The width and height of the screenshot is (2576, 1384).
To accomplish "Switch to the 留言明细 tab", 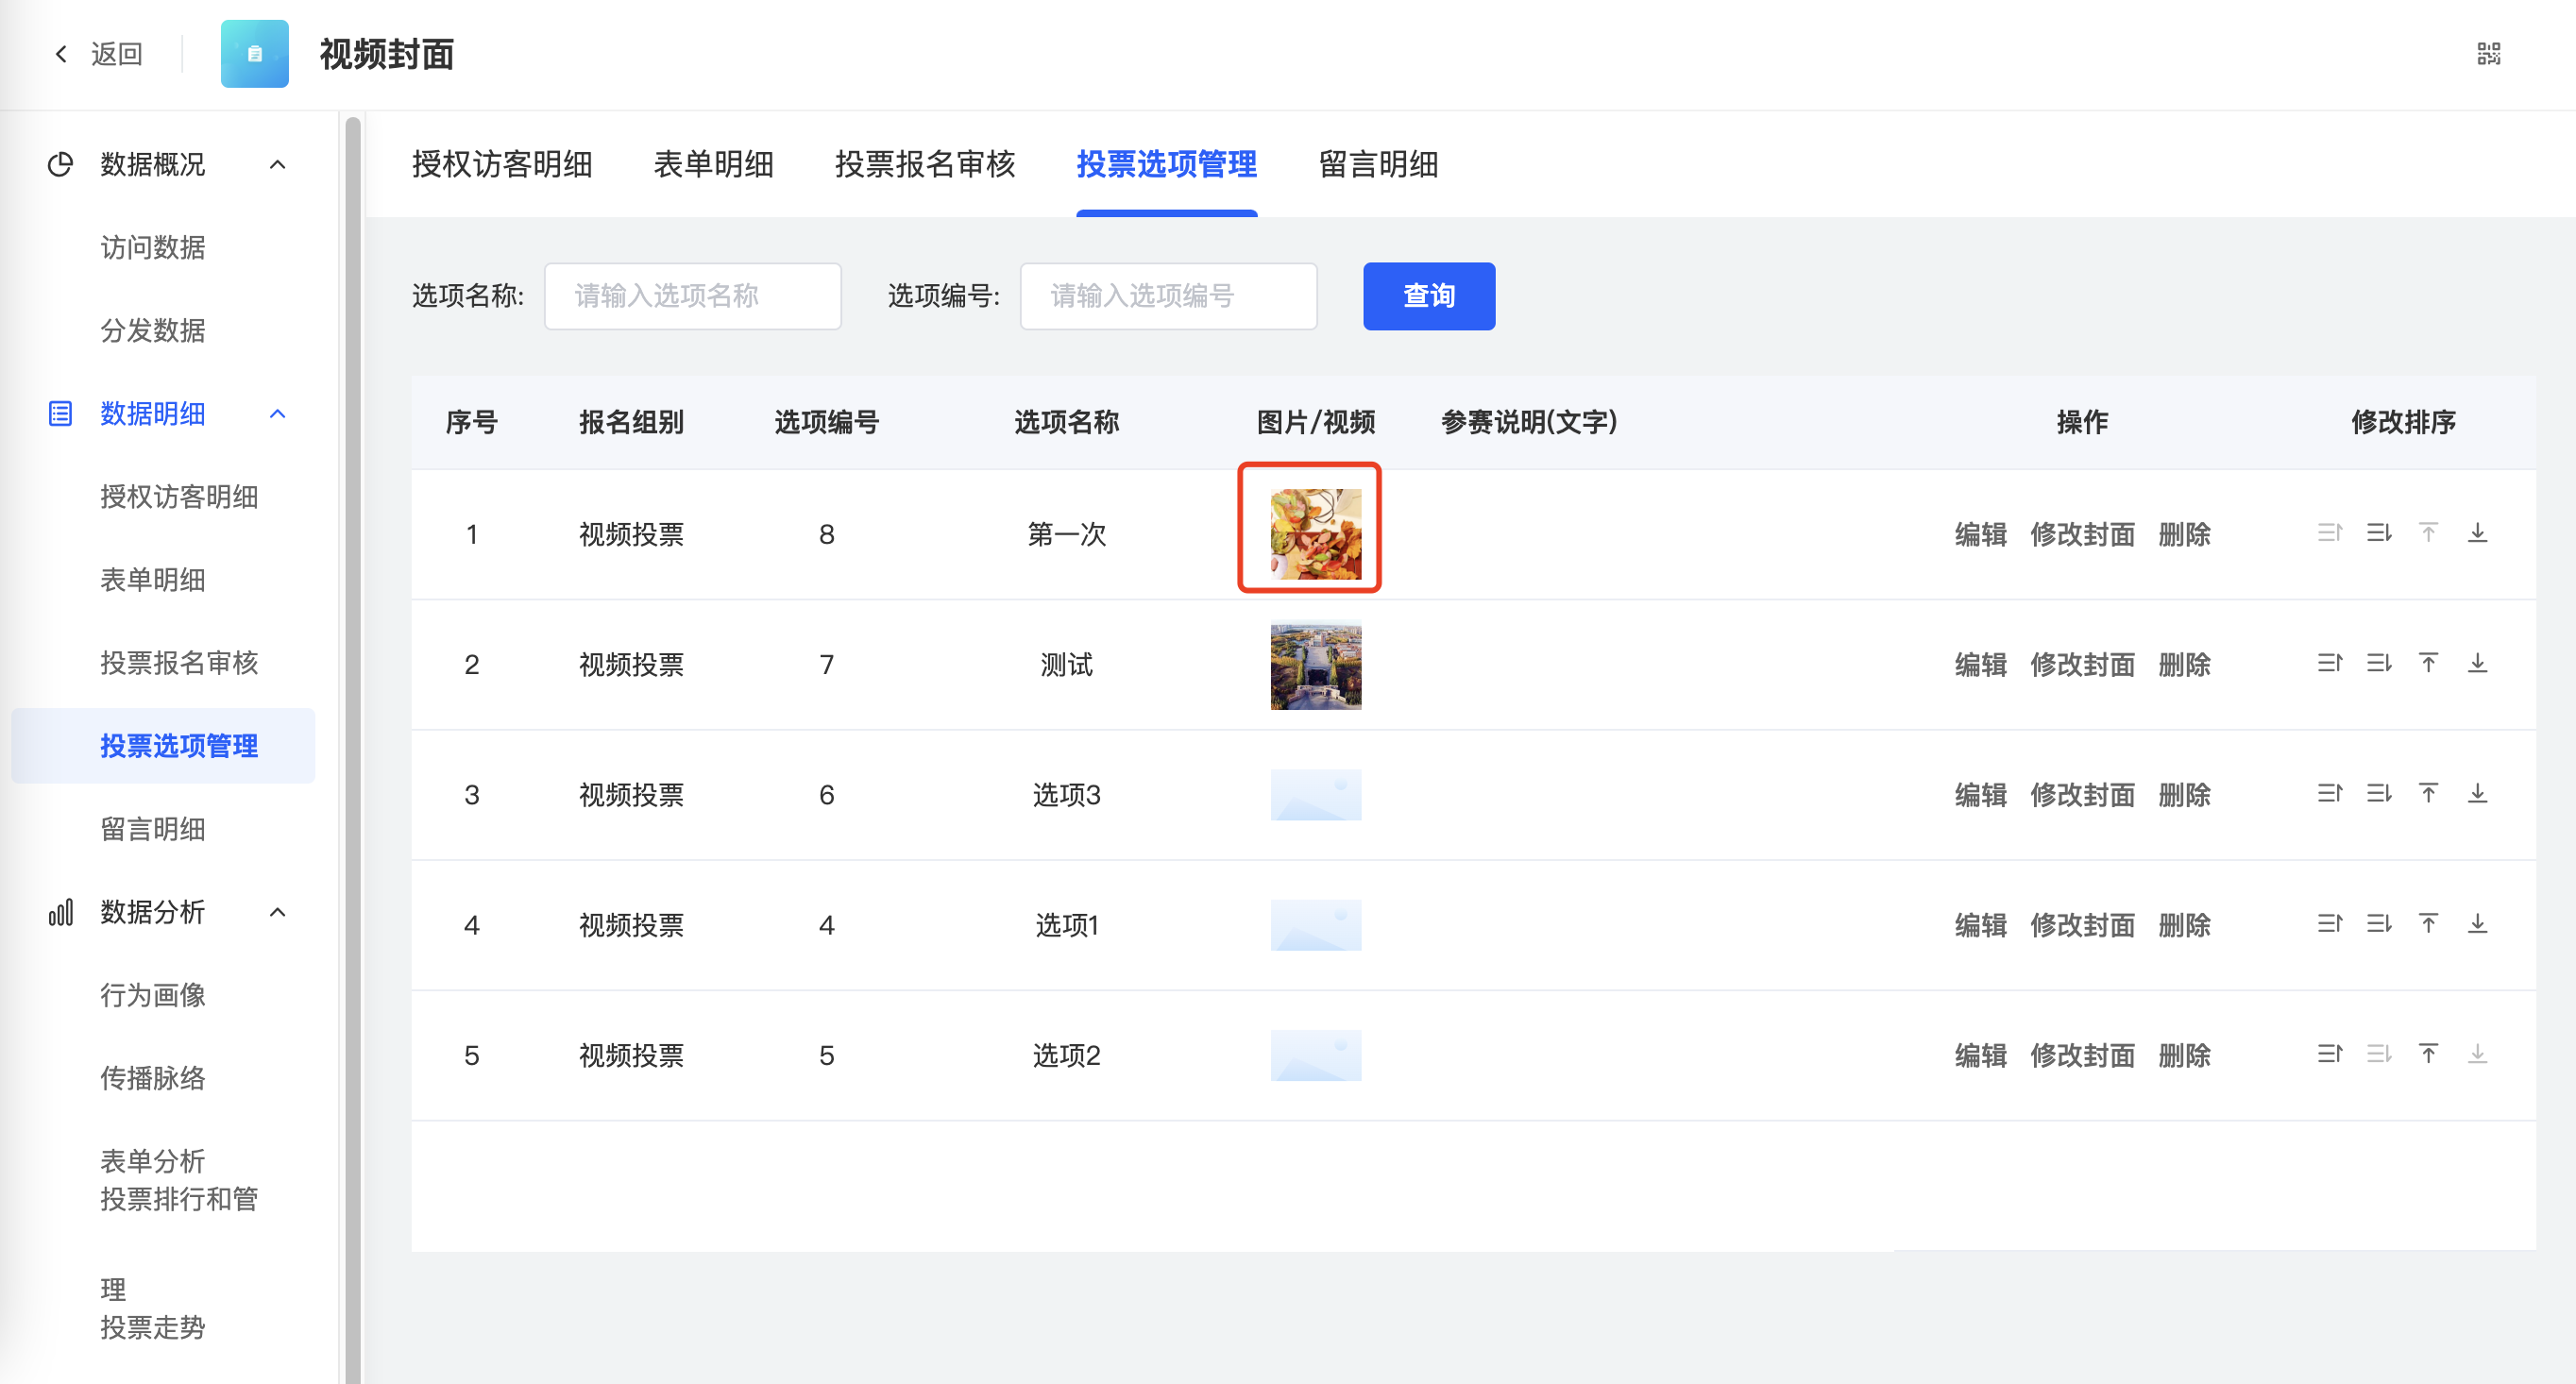I will click(x=1377, y=165).
